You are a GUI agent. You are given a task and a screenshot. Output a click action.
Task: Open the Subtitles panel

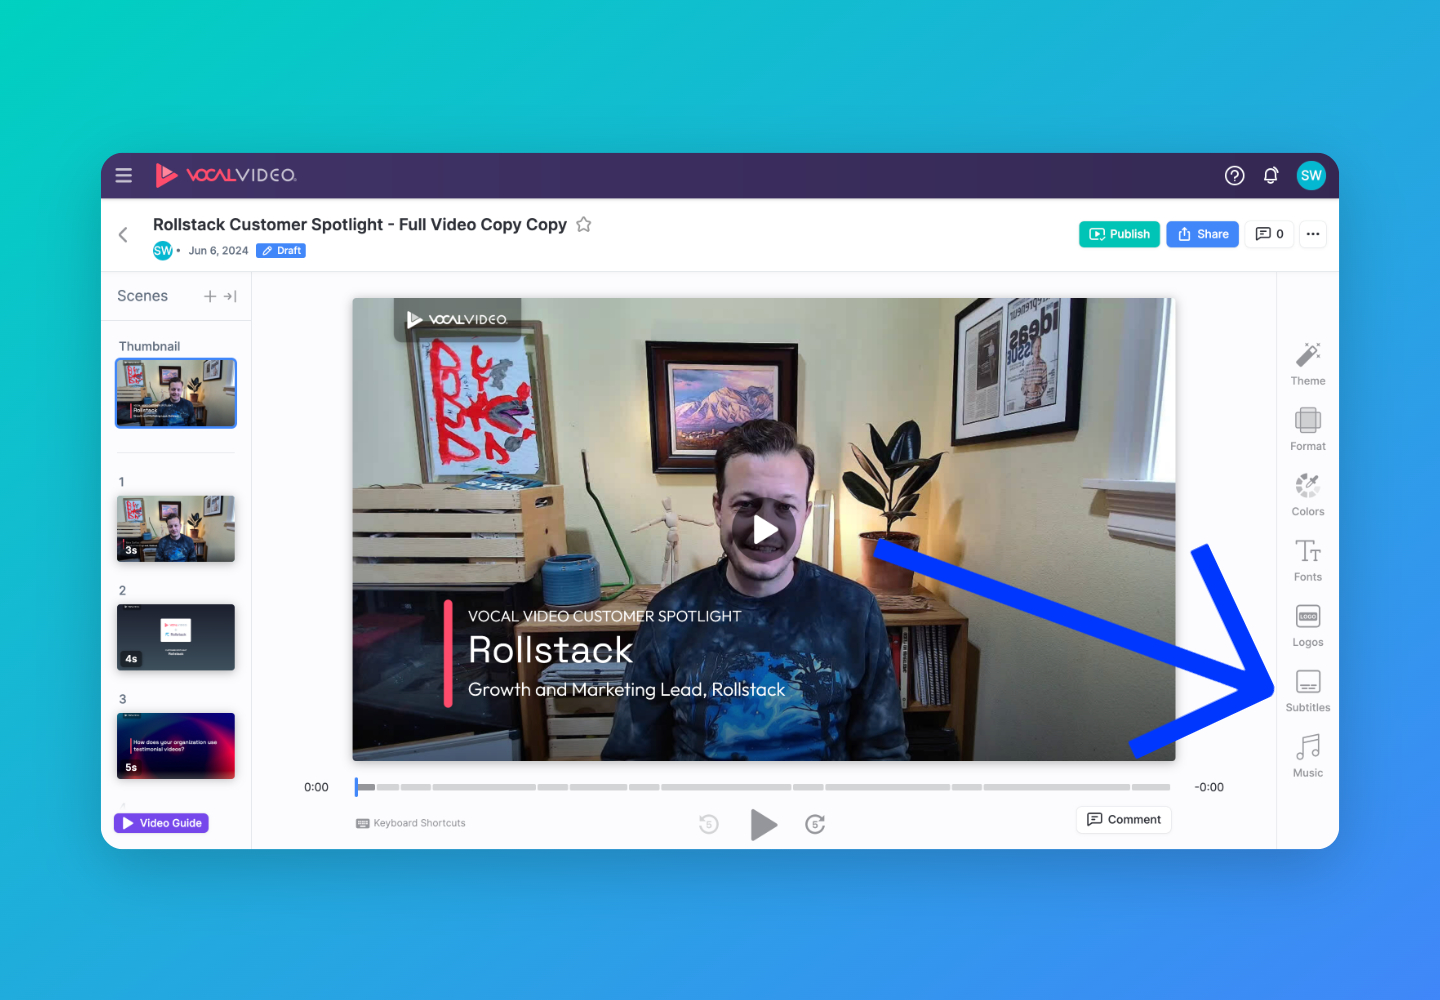(1308, 691)
